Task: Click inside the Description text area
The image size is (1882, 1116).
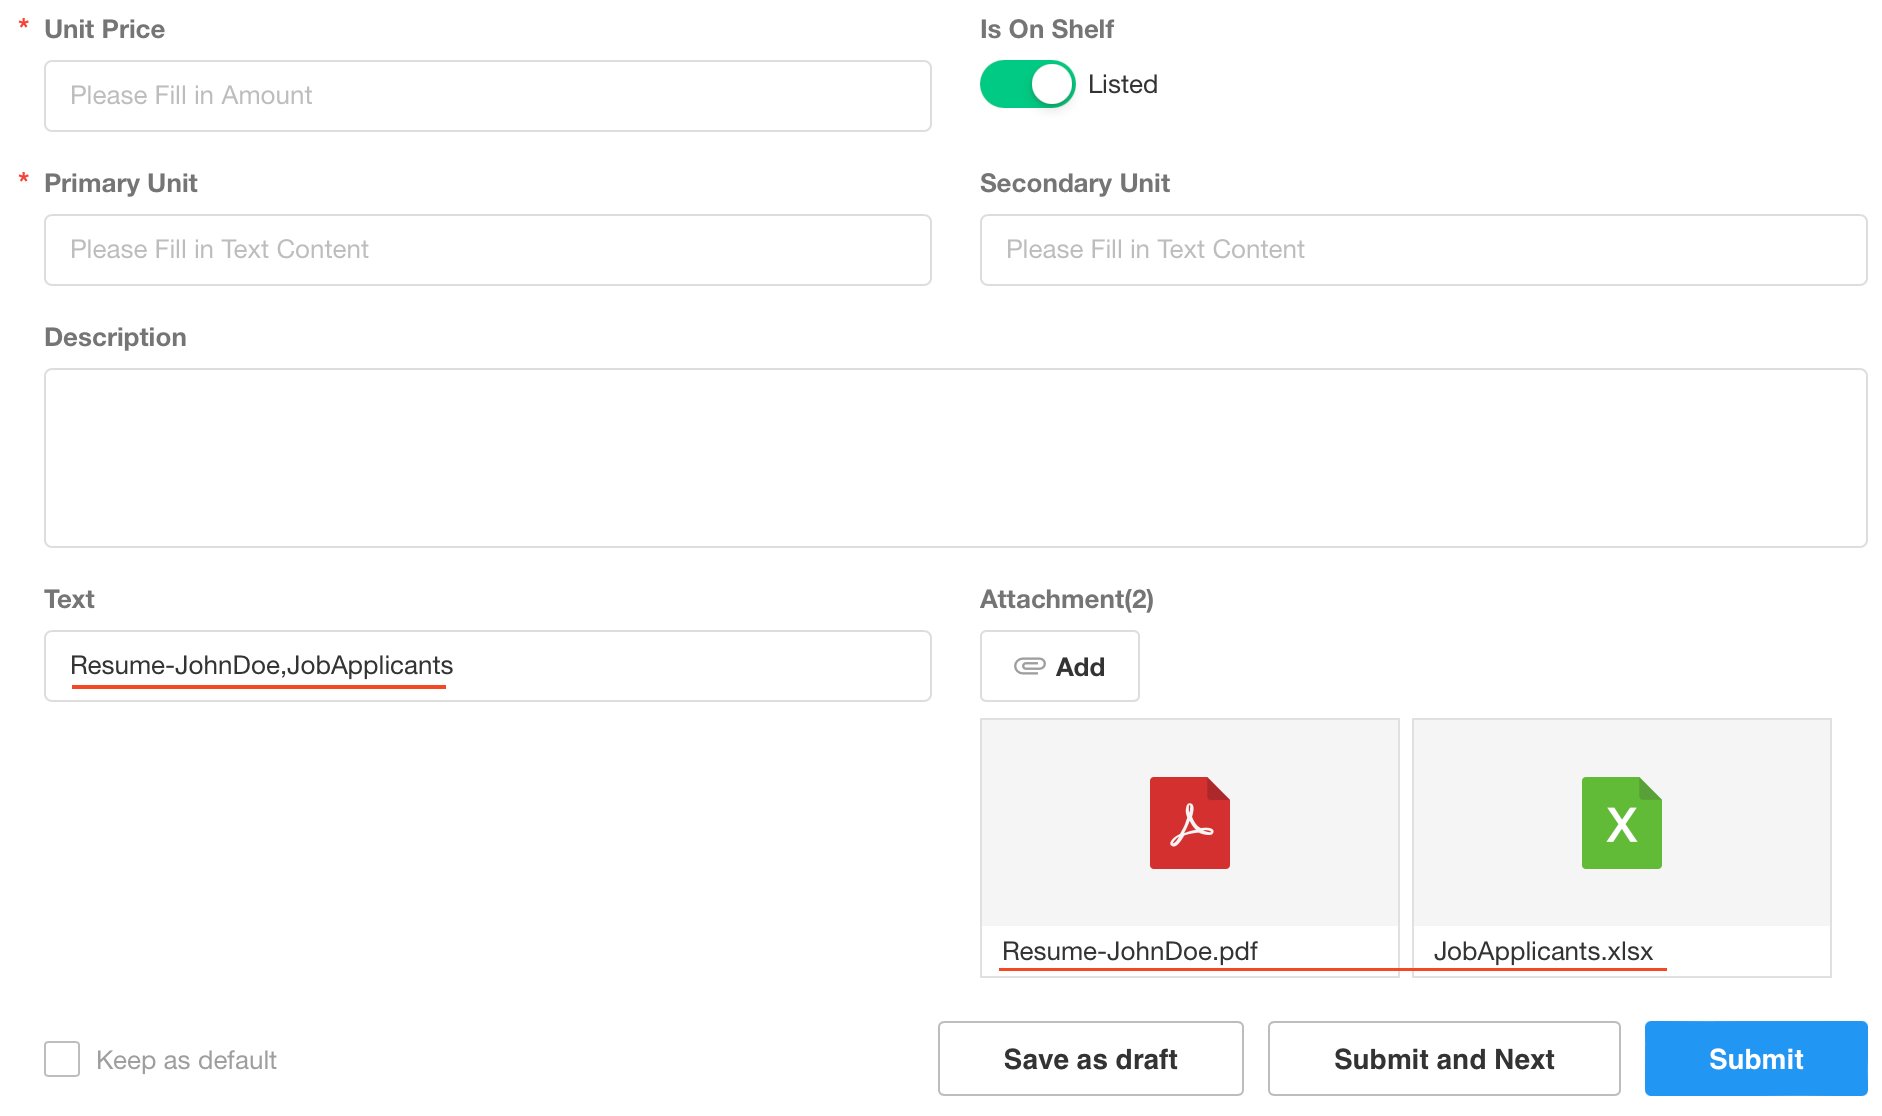Action: 955,458
